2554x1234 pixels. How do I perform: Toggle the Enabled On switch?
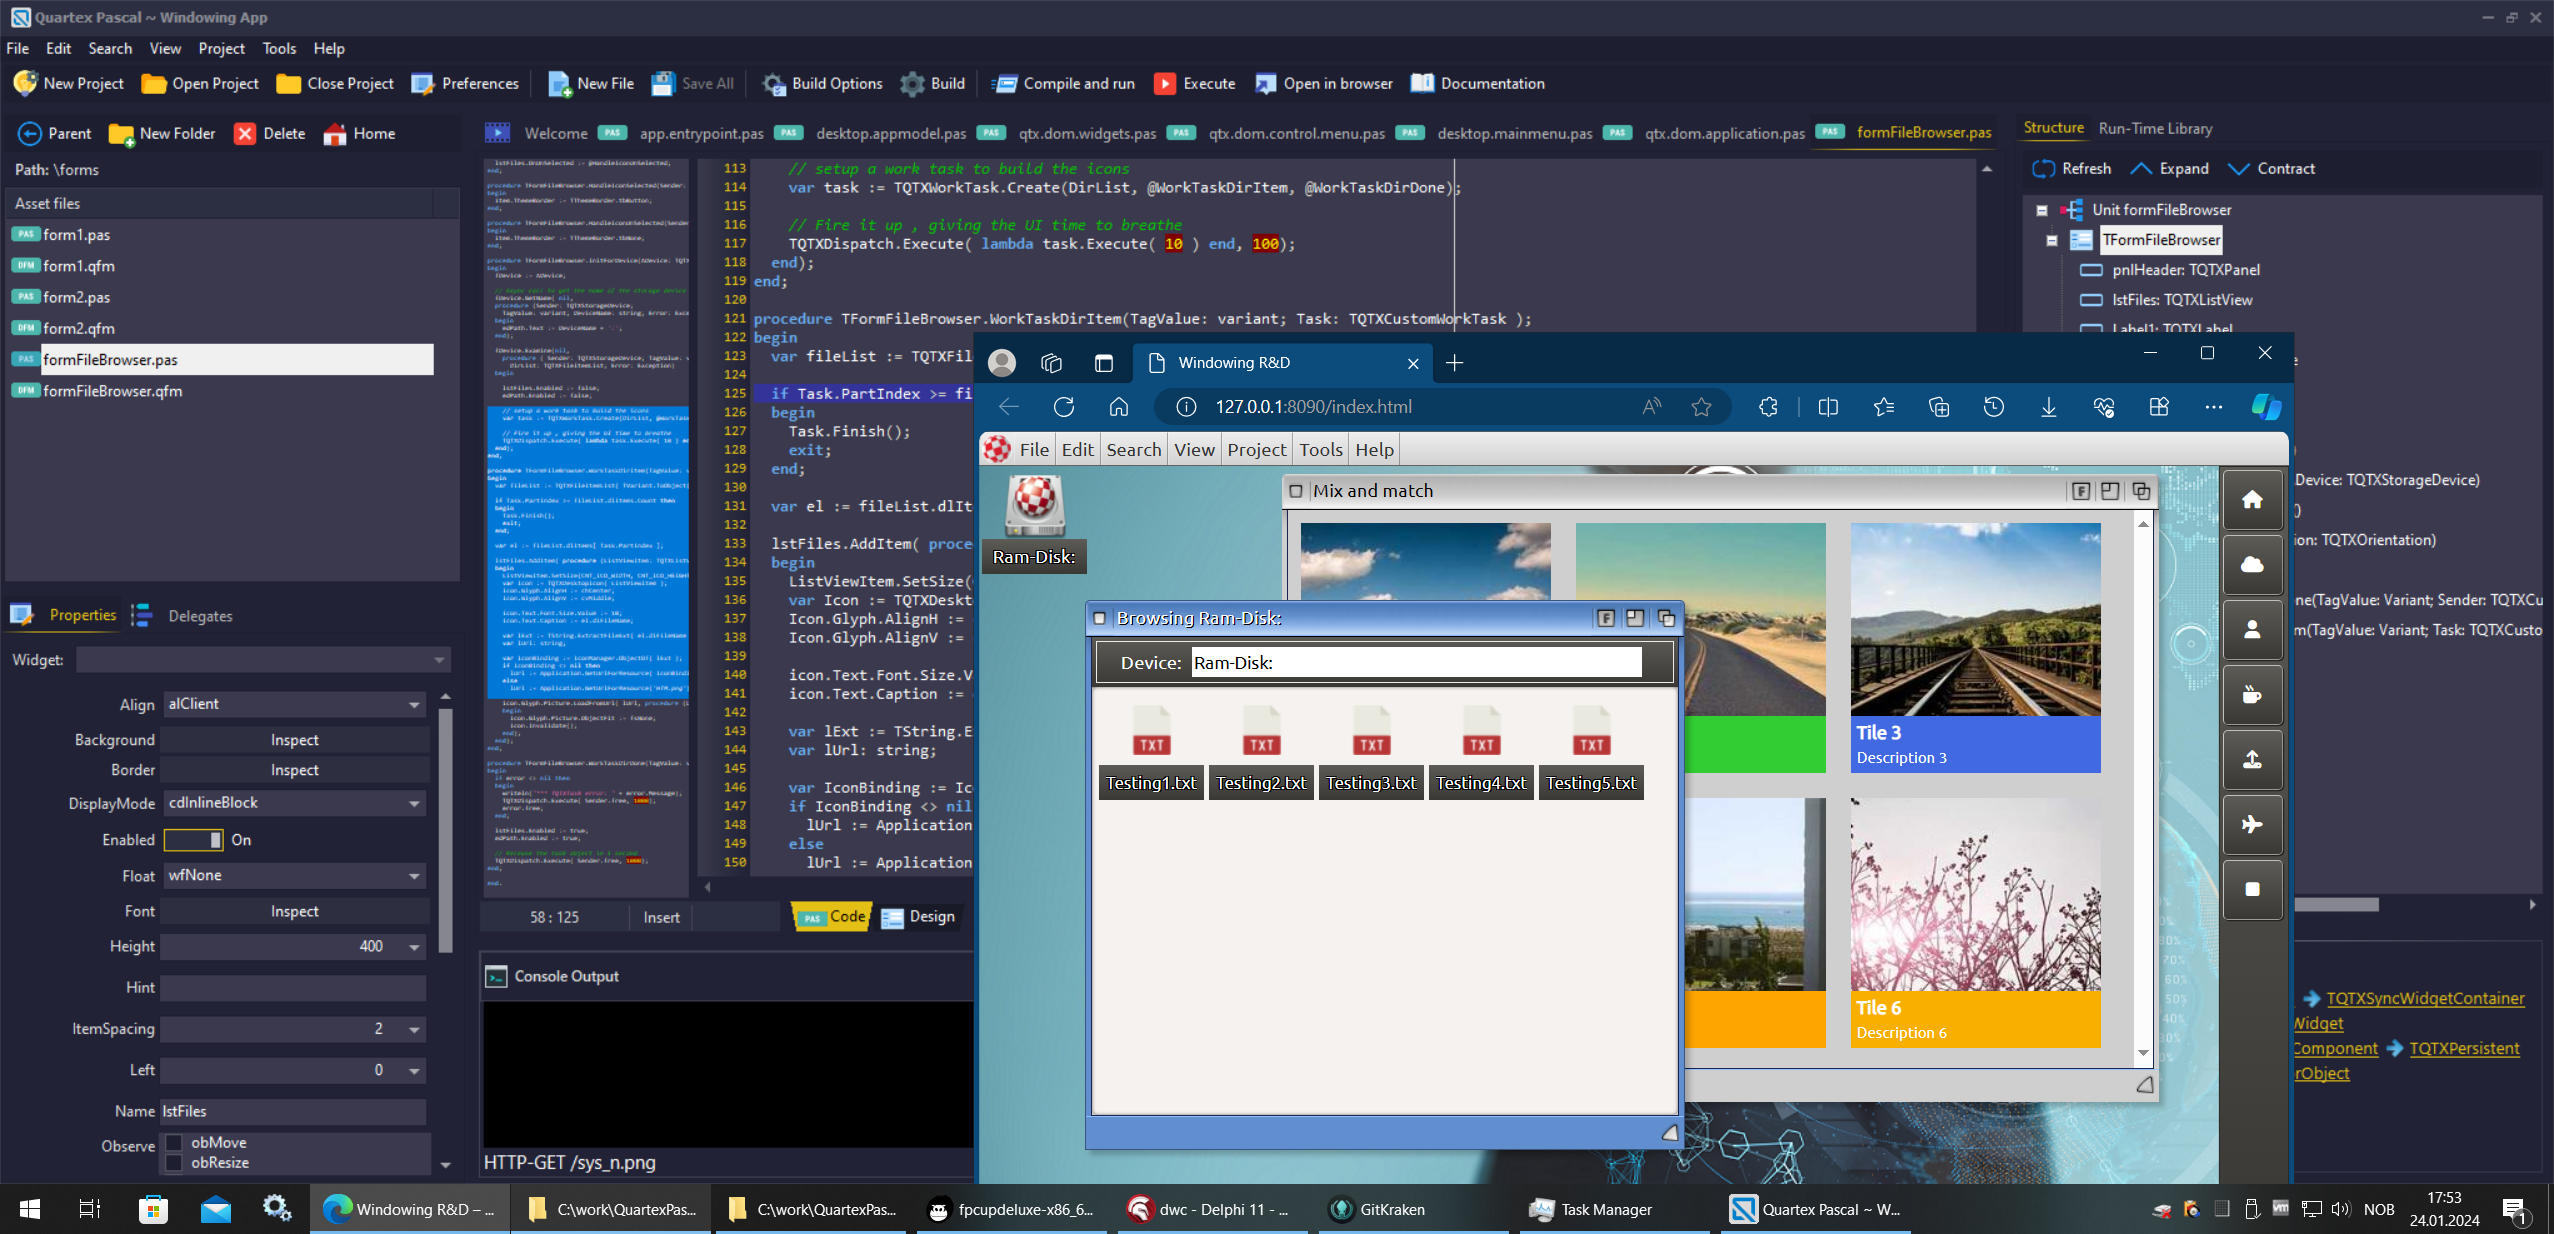194,840
